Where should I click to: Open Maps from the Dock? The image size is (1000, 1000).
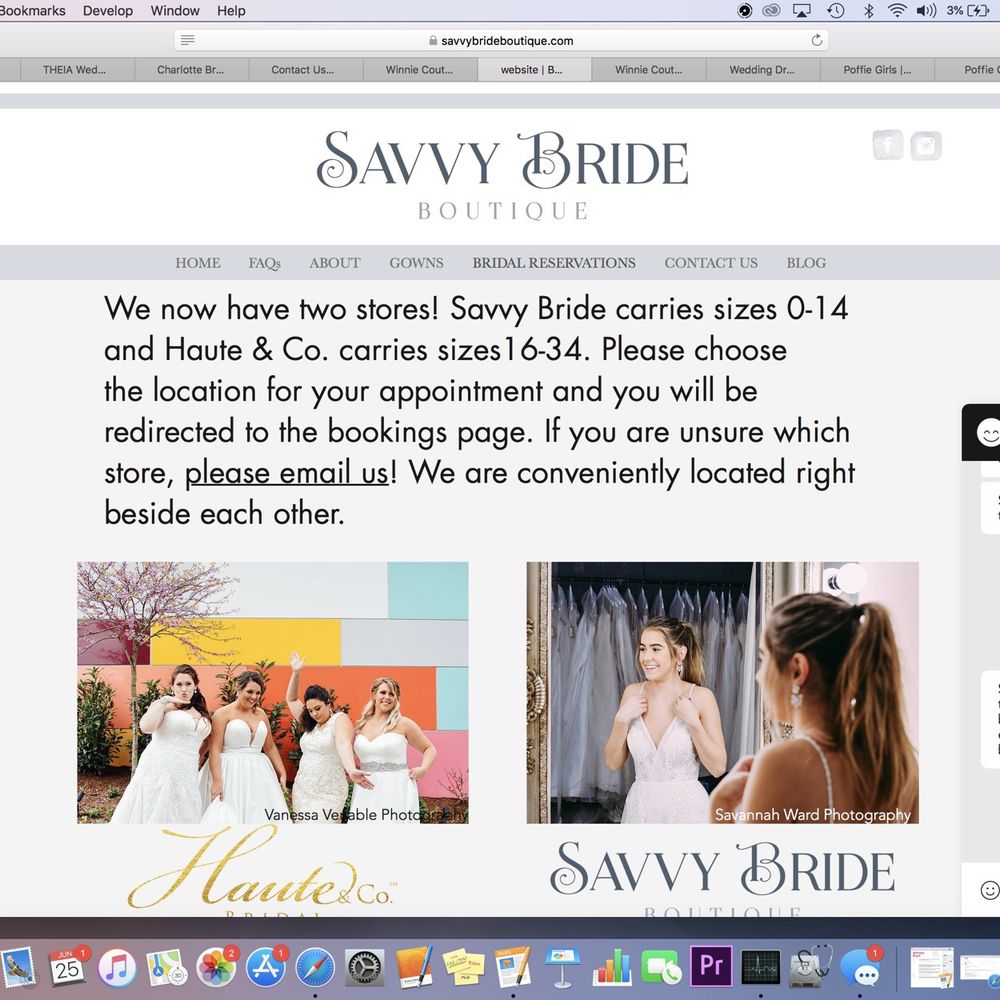pos(166,967)
